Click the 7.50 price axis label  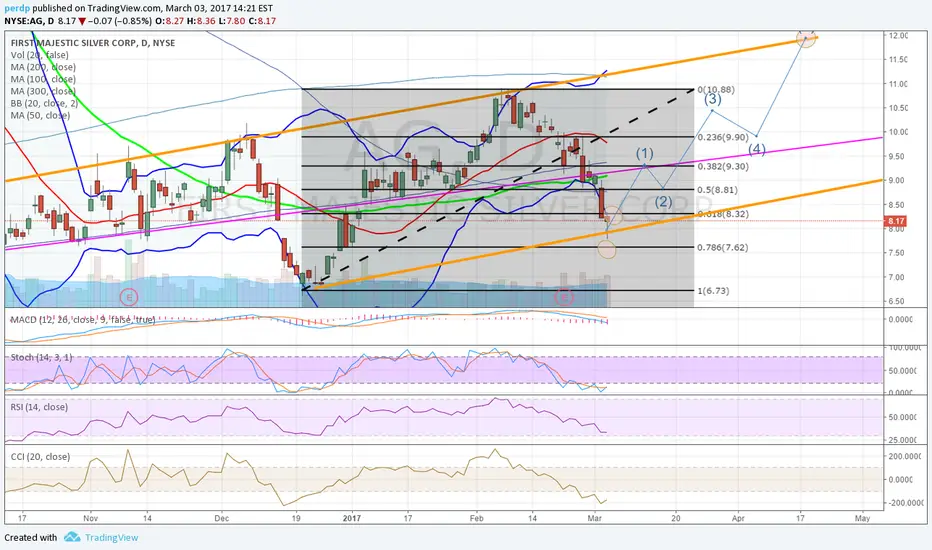coord(896,253)
